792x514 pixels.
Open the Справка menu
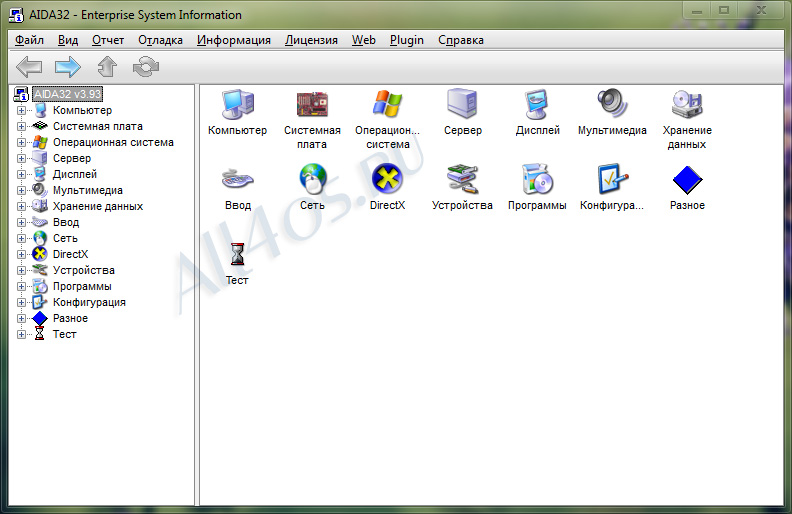click(461, 40)
